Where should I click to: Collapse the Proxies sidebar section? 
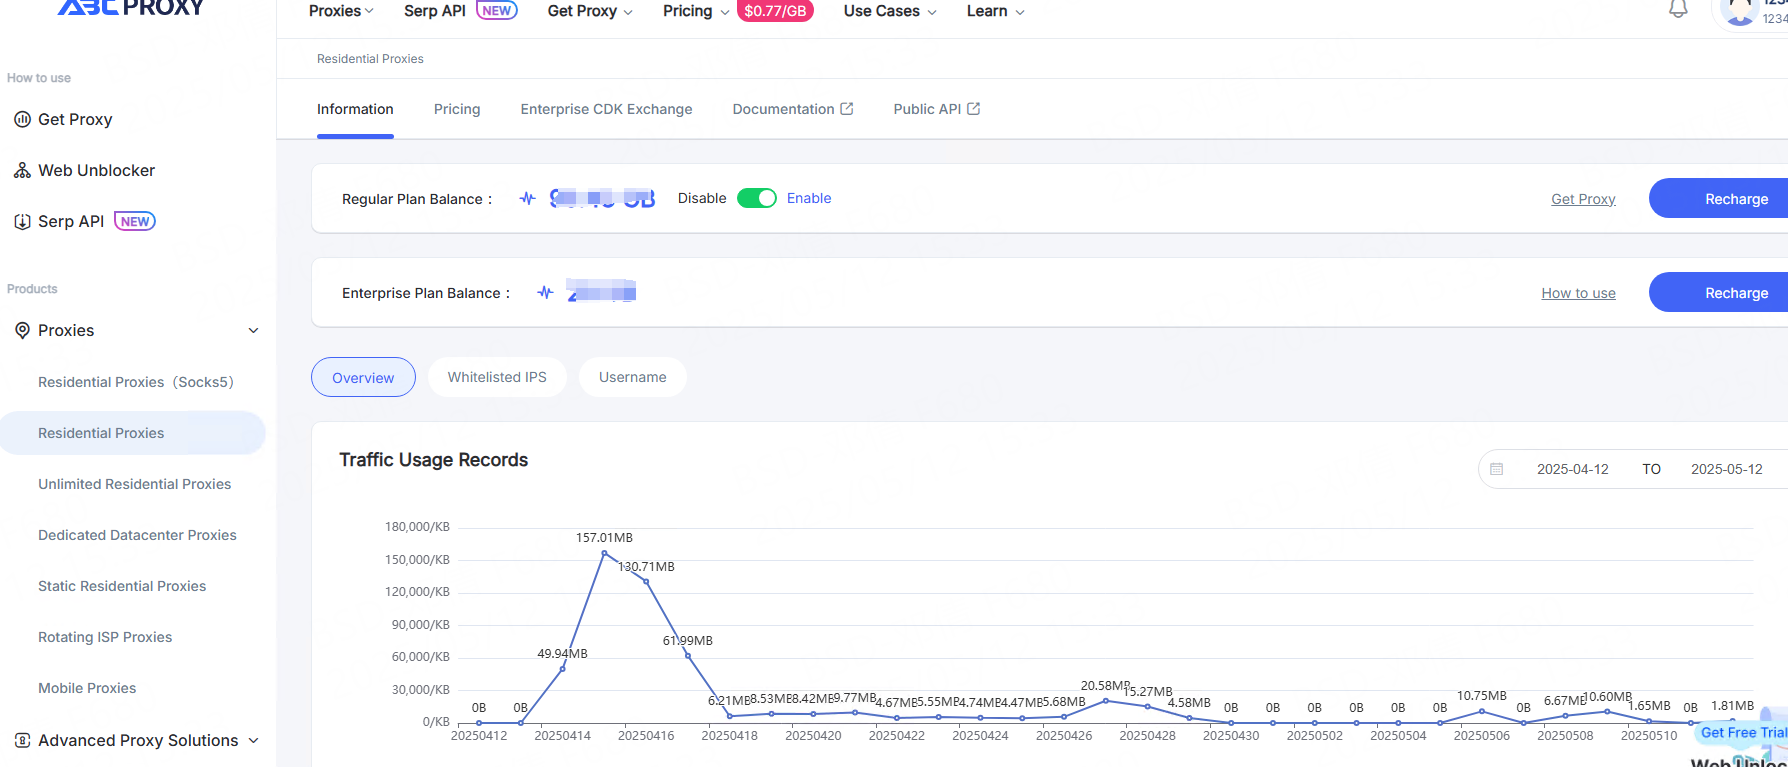pyautogui.click(x=253, y=330)
